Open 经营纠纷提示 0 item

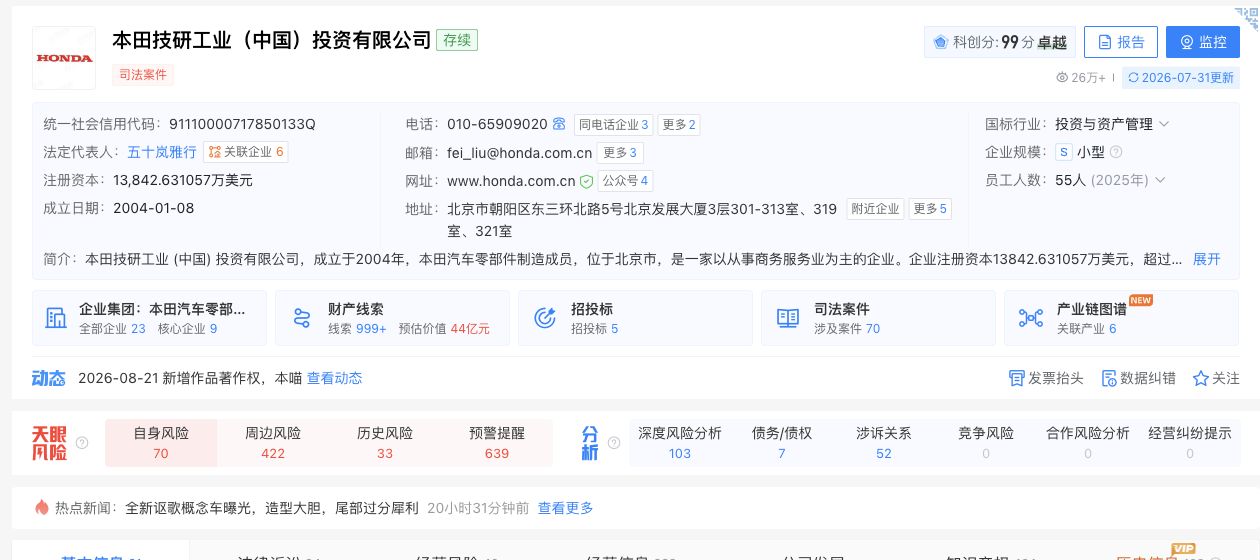pyautogui.click(x=1190, y=443)
